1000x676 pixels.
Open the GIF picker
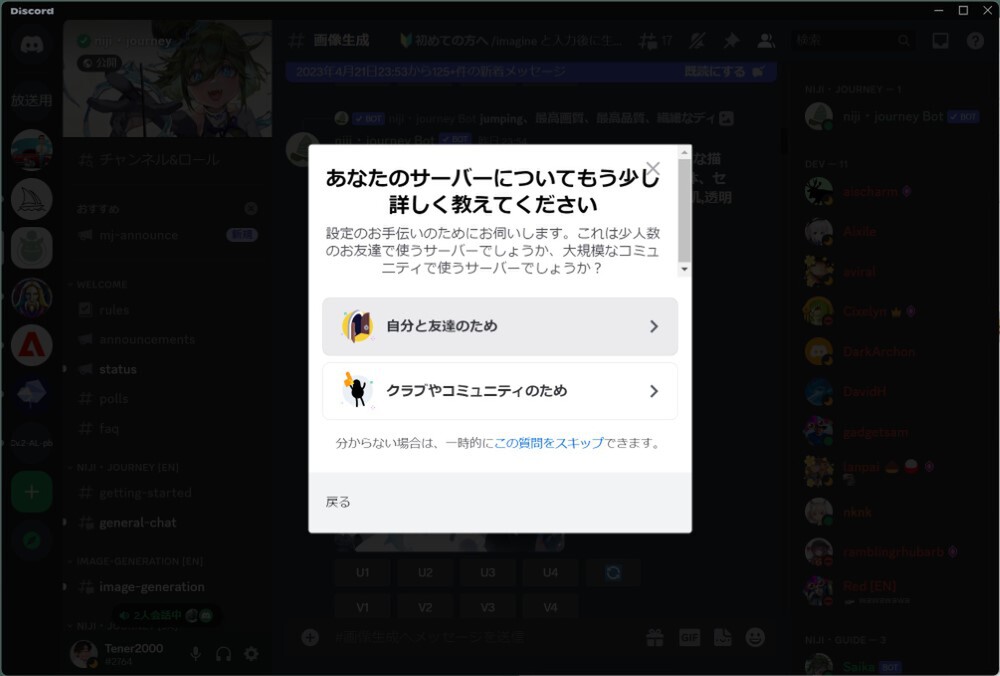[689, 637]
